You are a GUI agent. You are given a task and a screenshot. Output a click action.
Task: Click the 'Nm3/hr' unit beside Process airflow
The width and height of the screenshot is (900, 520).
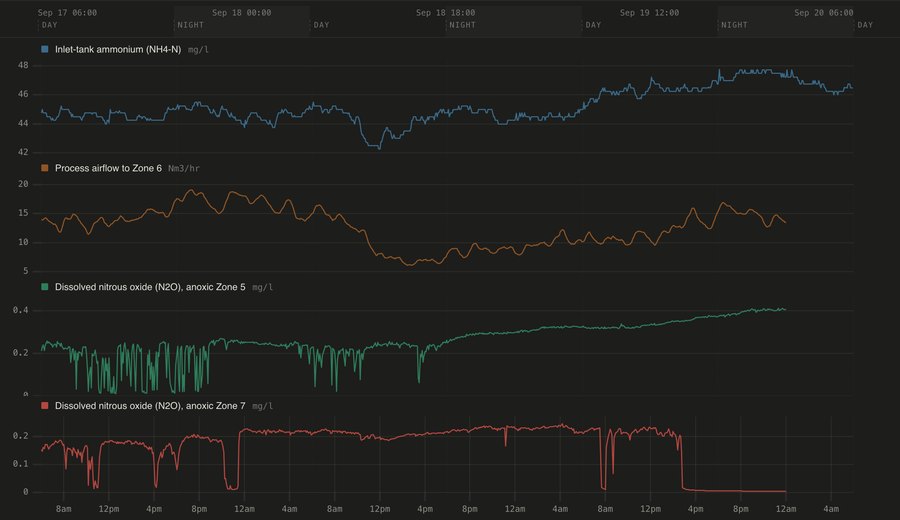(184, 169)
